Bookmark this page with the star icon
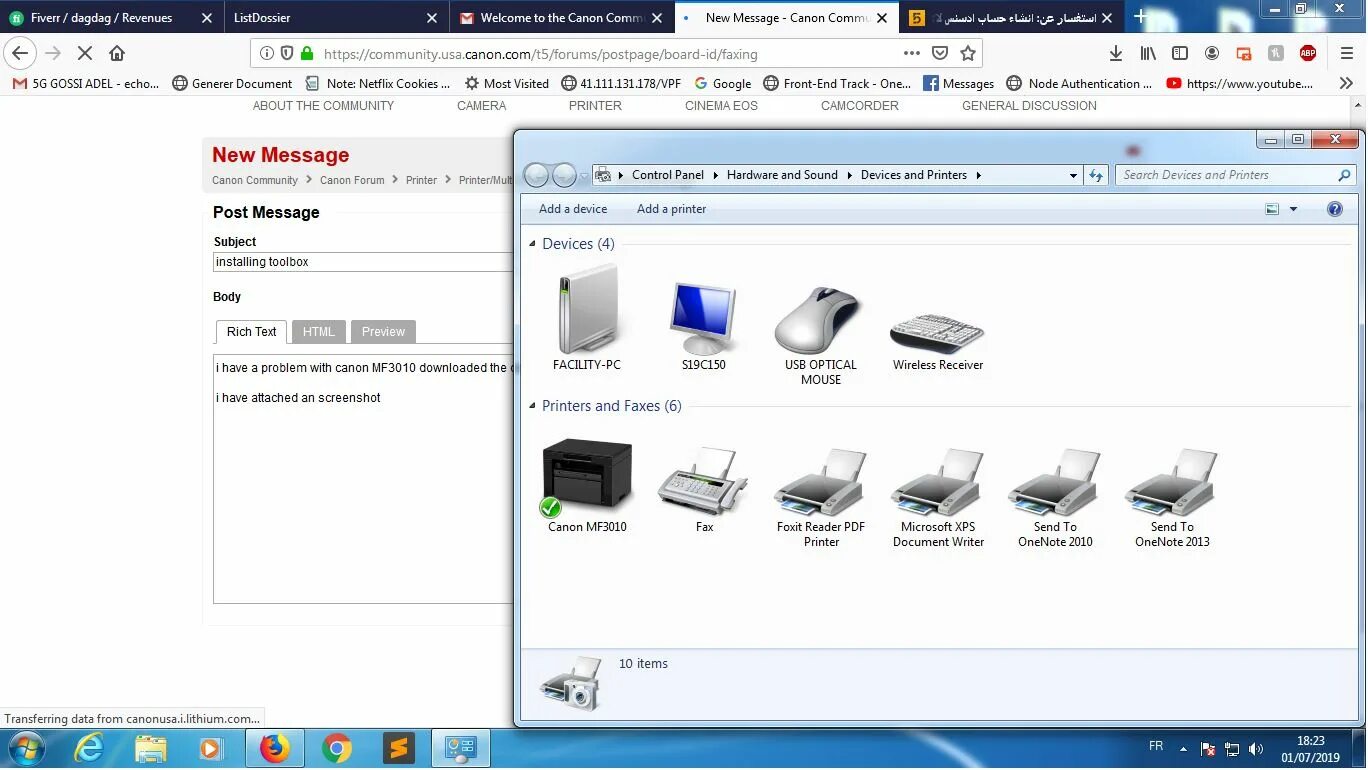 pyautogui.click(x=967, y=54)
